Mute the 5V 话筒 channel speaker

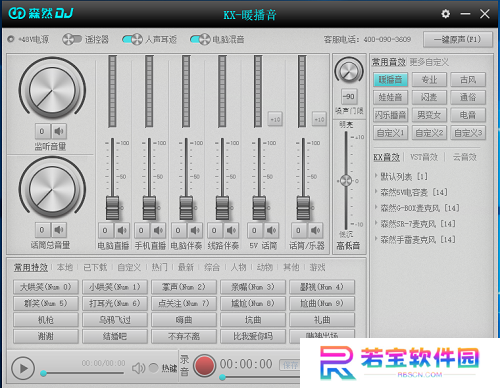pyautogui.click(x=271, y=230)
